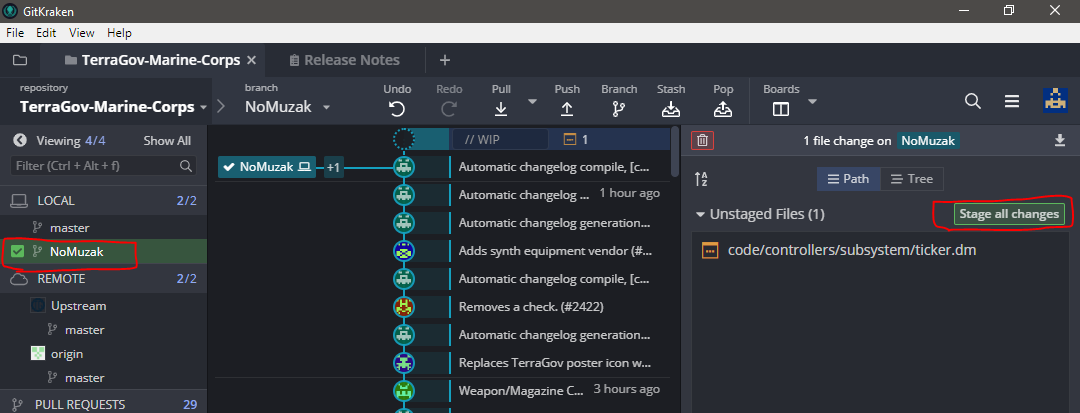Open the Boards dropdown arrow
This screenshot has width=1080, height=413.
812,101
